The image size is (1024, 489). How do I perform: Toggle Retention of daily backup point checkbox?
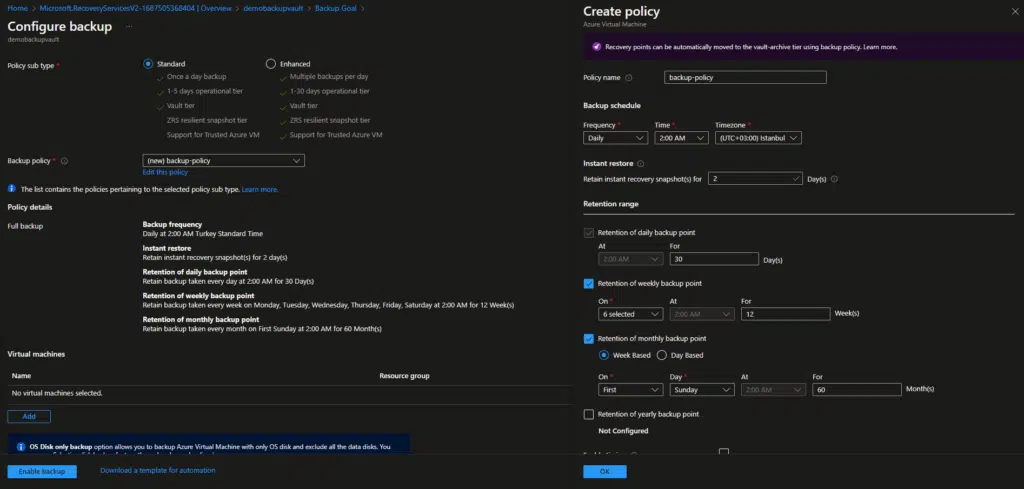pyautogui.click(x=588, y=232)
